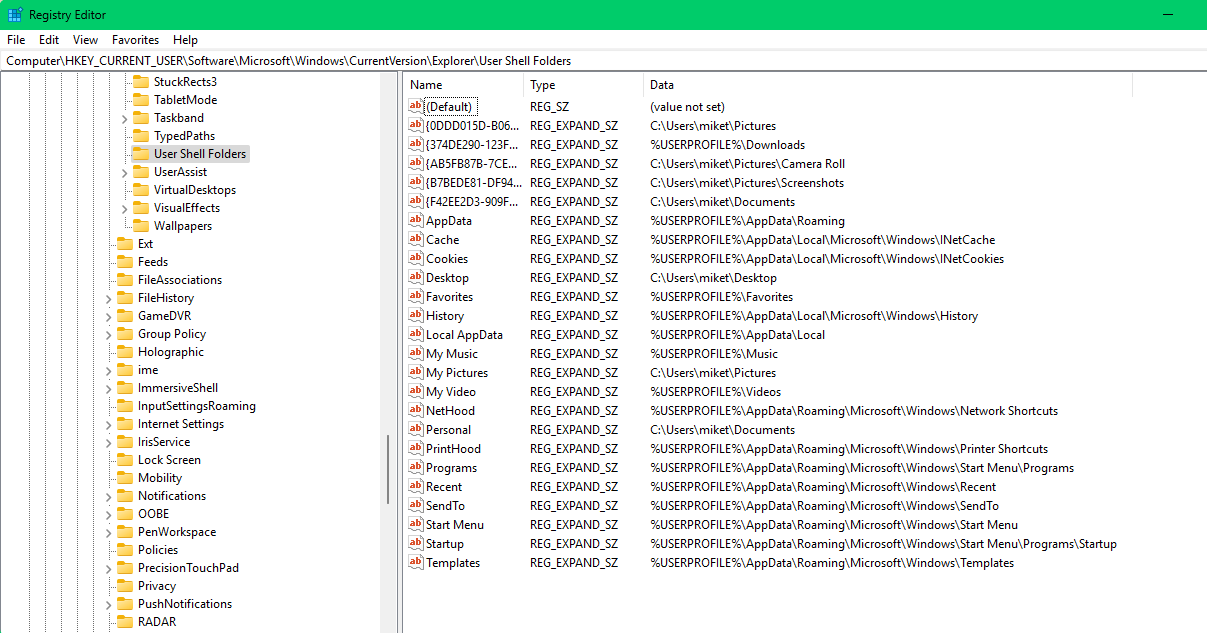Click the string icon beside the Desktop value

coord(417,277)
